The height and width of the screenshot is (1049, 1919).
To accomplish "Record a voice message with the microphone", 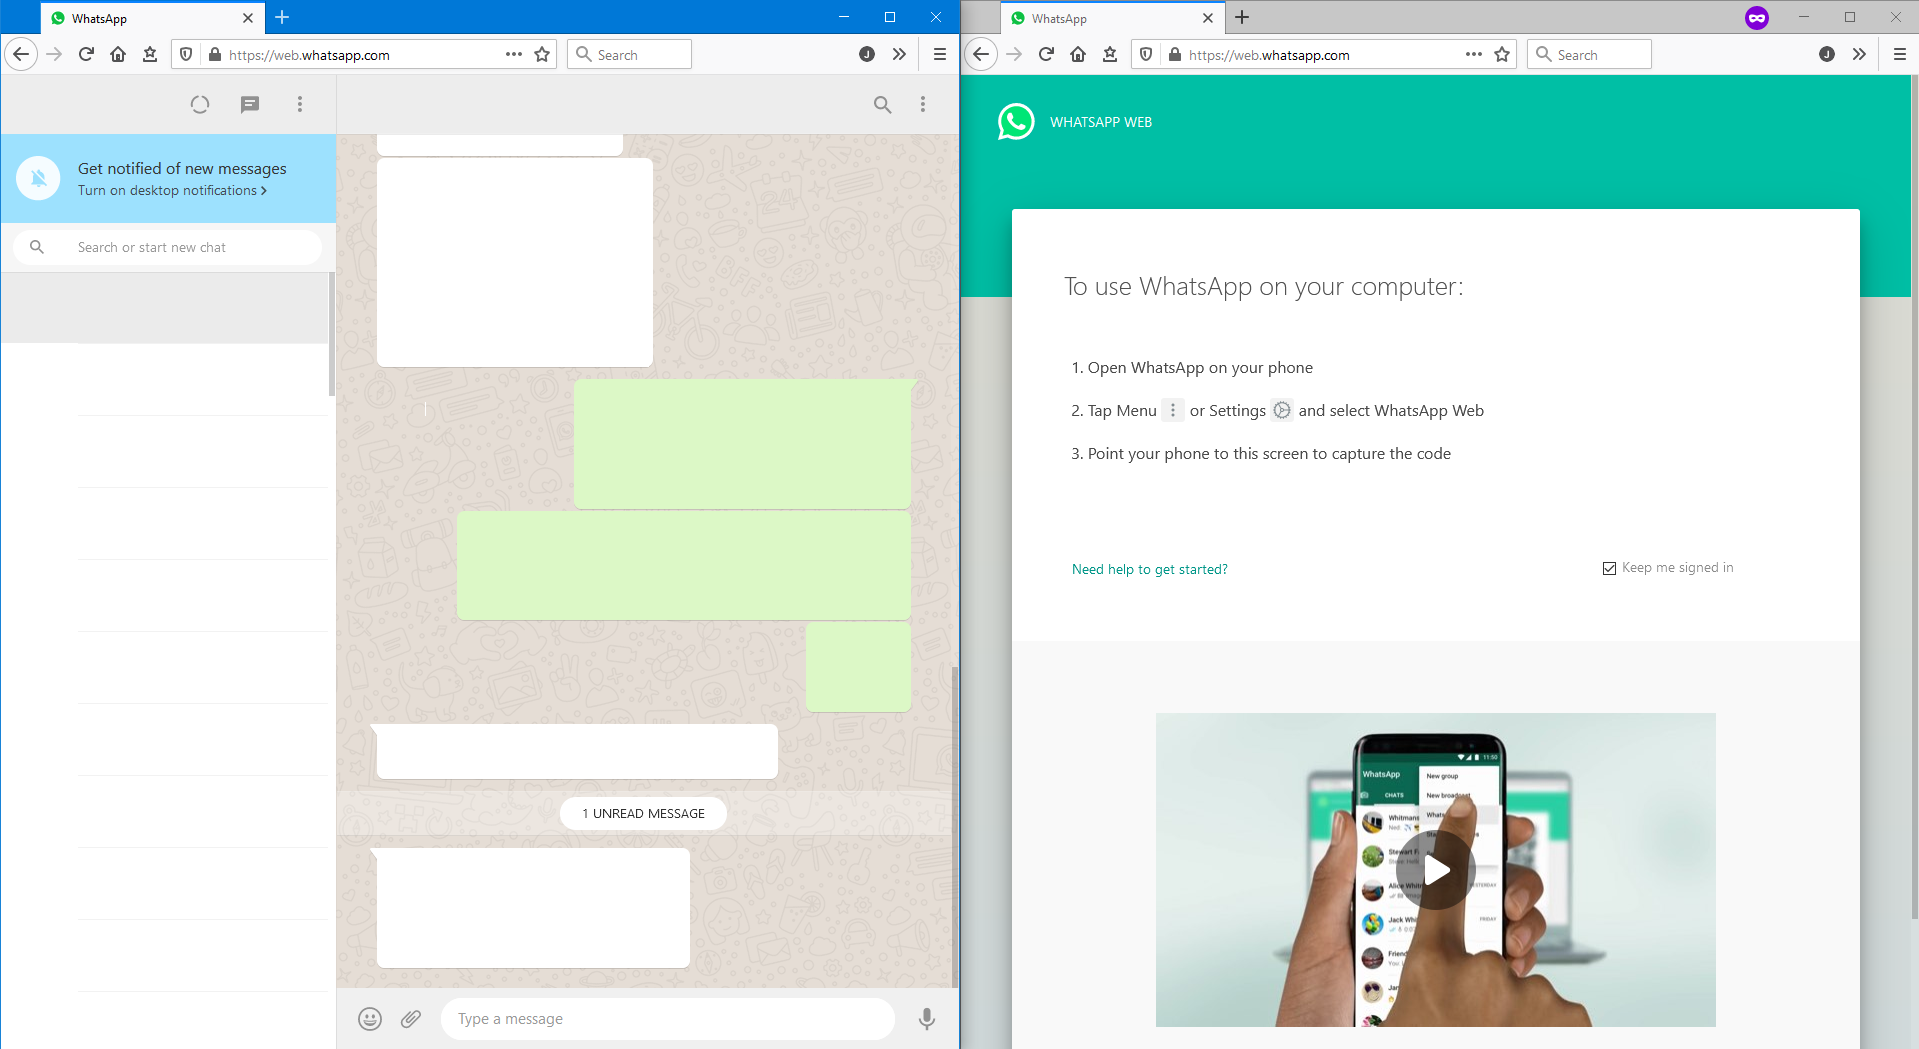I will pos(926,1018).
